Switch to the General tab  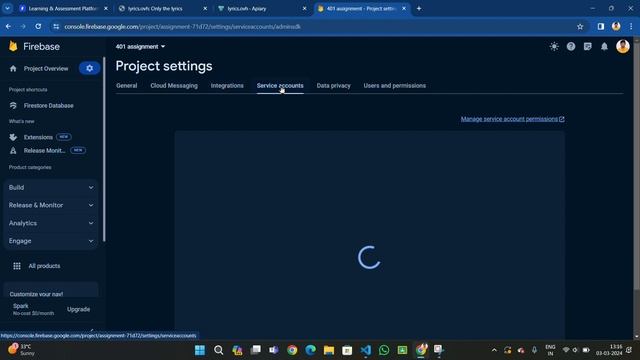pyautogui.click(x=127, y=86)
